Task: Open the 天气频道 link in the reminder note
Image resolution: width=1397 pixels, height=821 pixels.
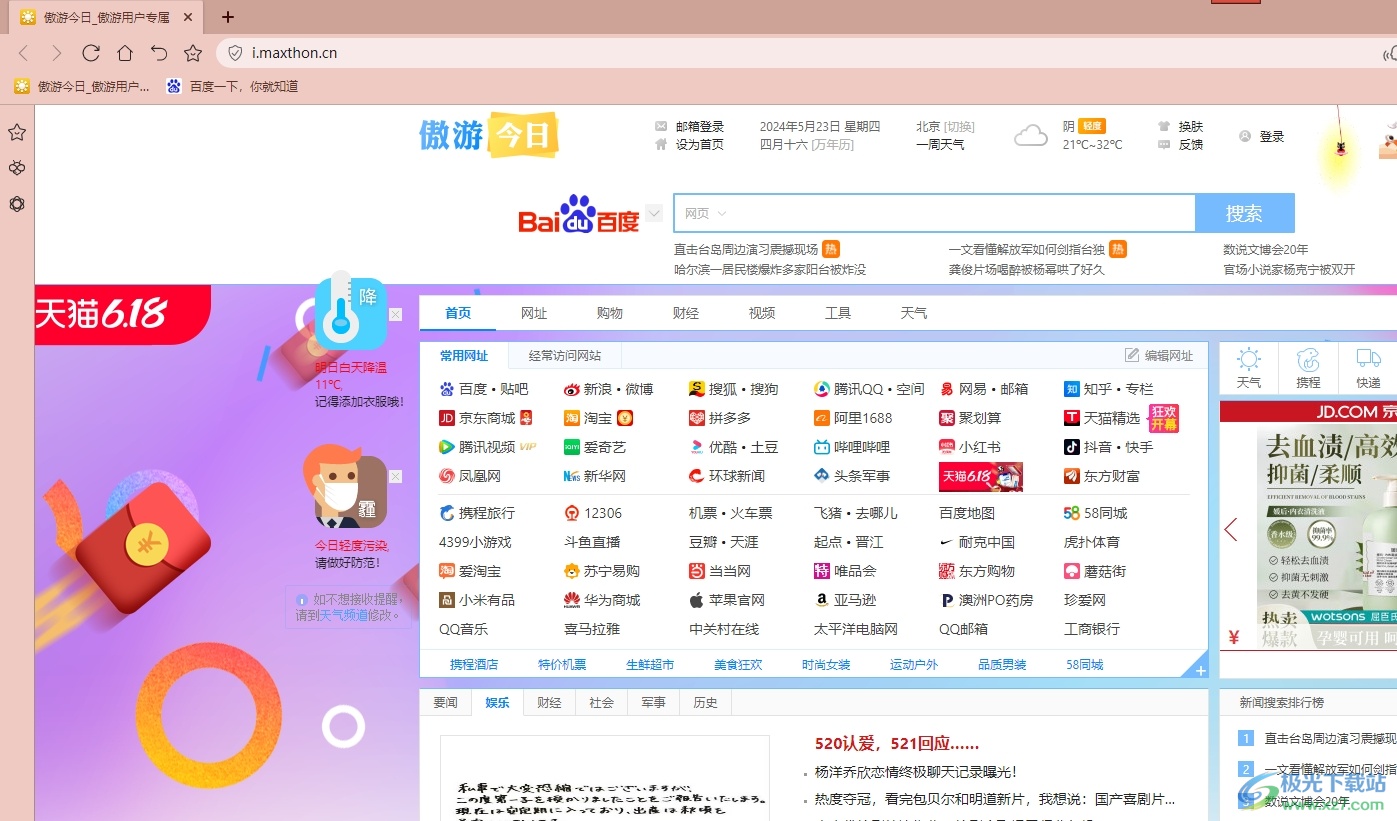Action: [x=344, y=615]
